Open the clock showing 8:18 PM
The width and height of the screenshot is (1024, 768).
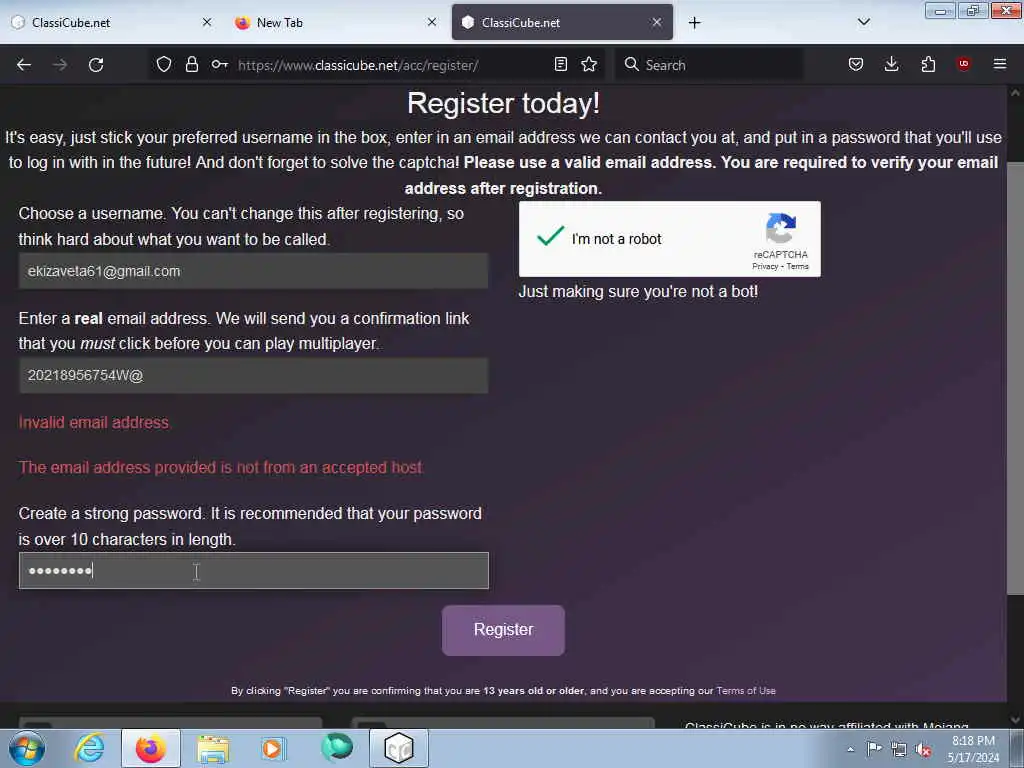[973, 749]
